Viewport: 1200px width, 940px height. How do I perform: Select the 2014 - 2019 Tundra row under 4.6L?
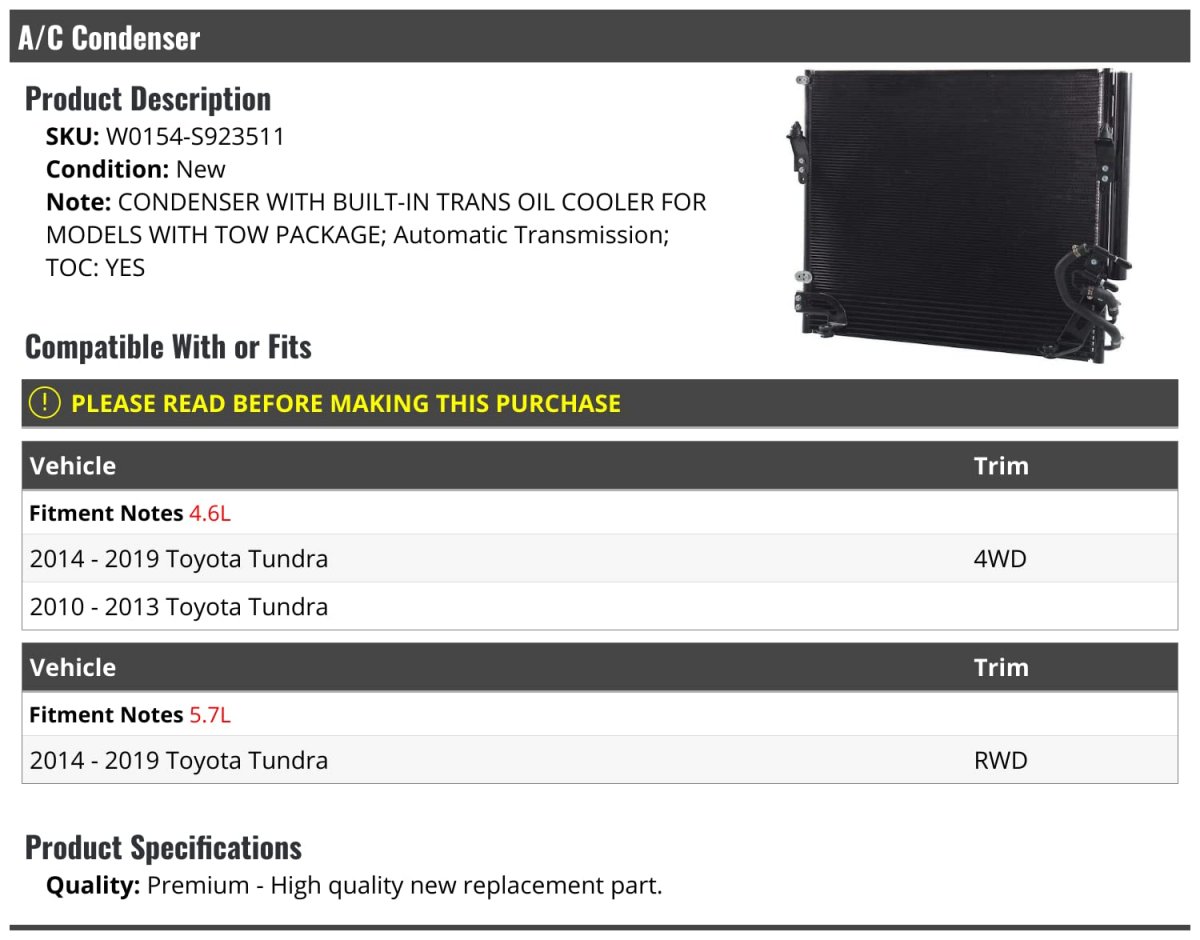tap(179, 559)
